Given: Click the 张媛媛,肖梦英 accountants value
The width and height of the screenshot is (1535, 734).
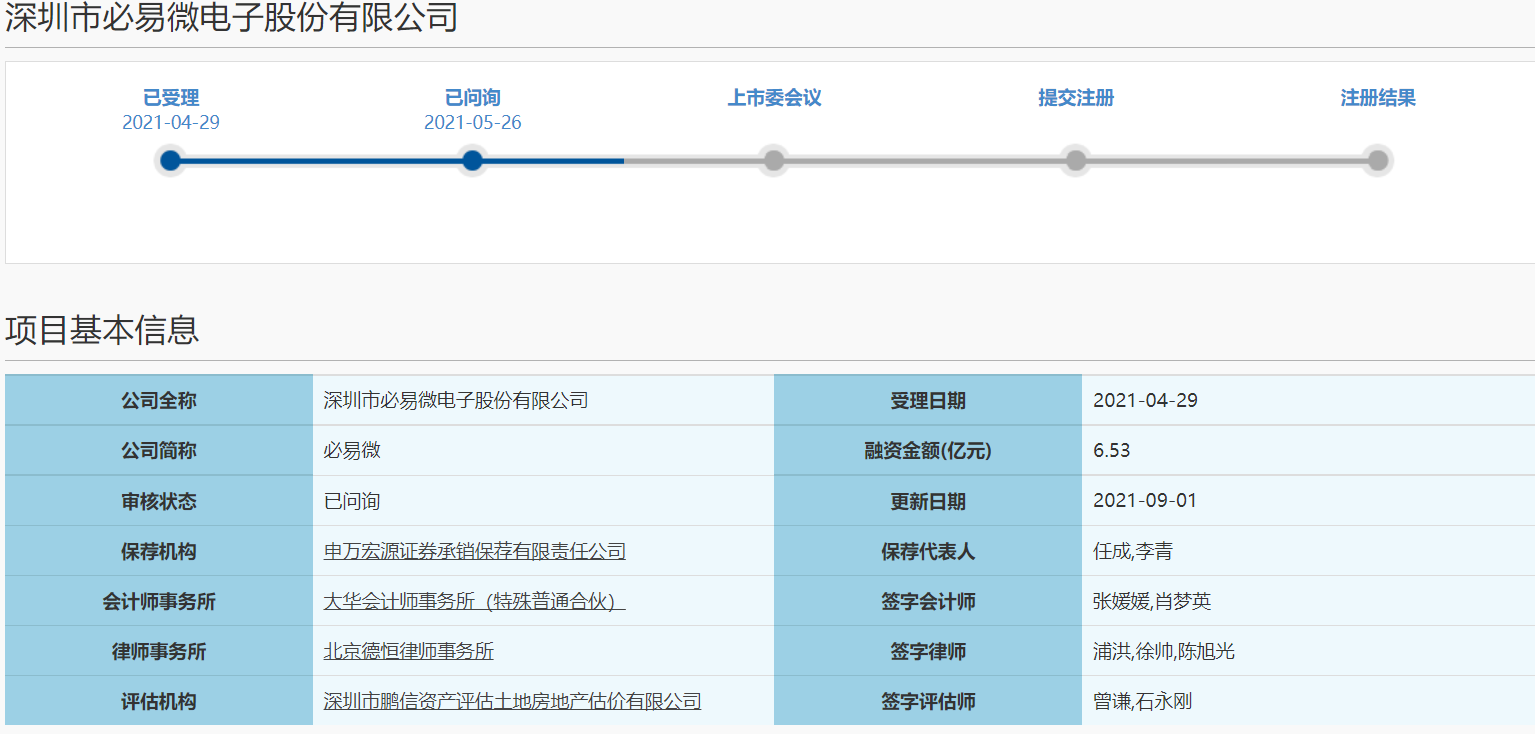Looking at the screenshot, I should tap(1152, 601).
